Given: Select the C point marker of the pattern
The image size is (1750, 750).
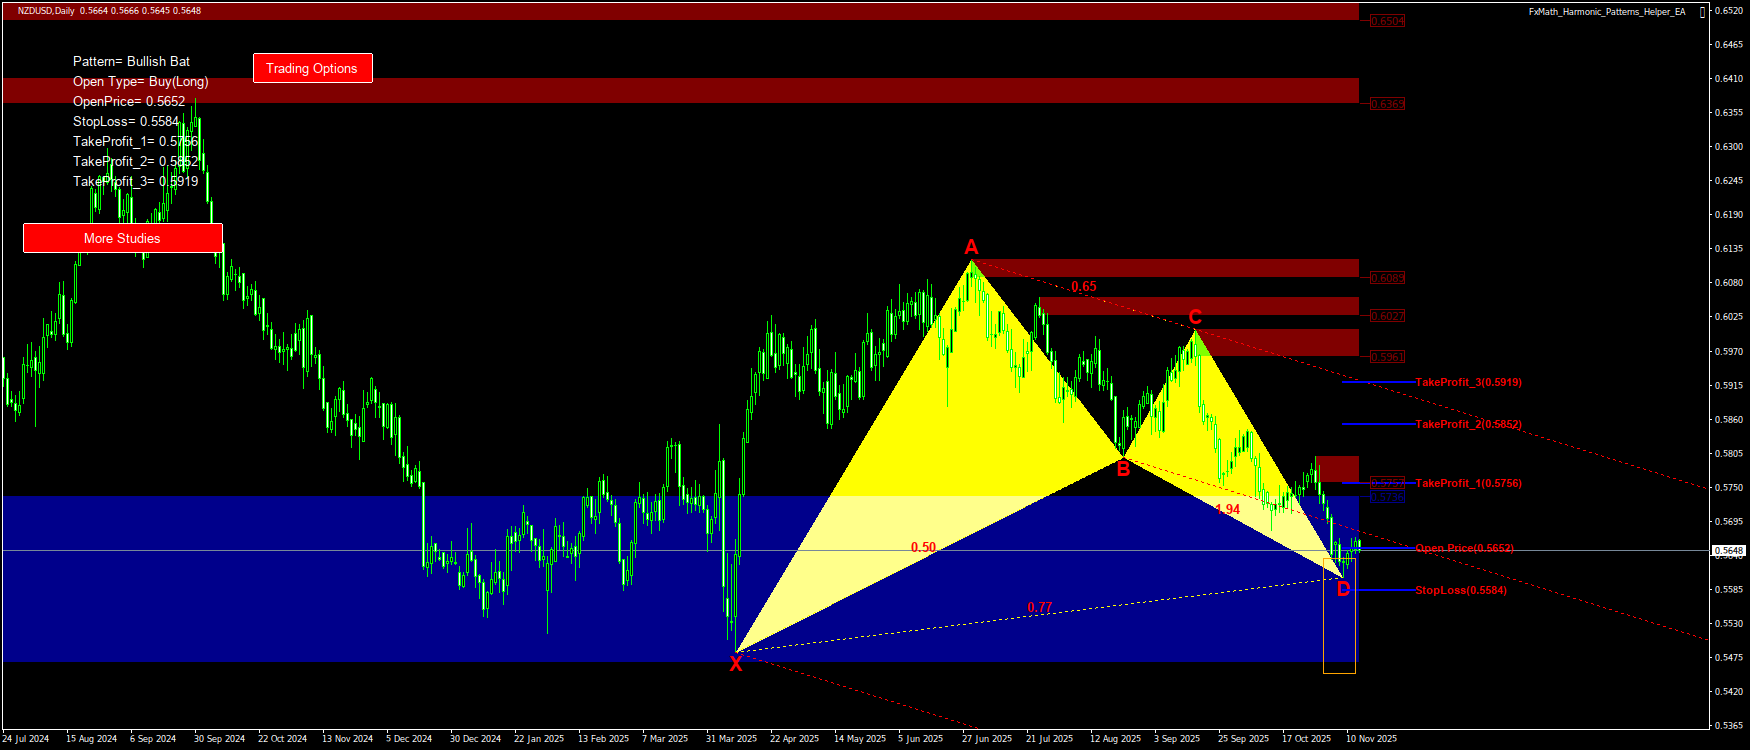Looking at the screenshot, I should coord(1195,318).
